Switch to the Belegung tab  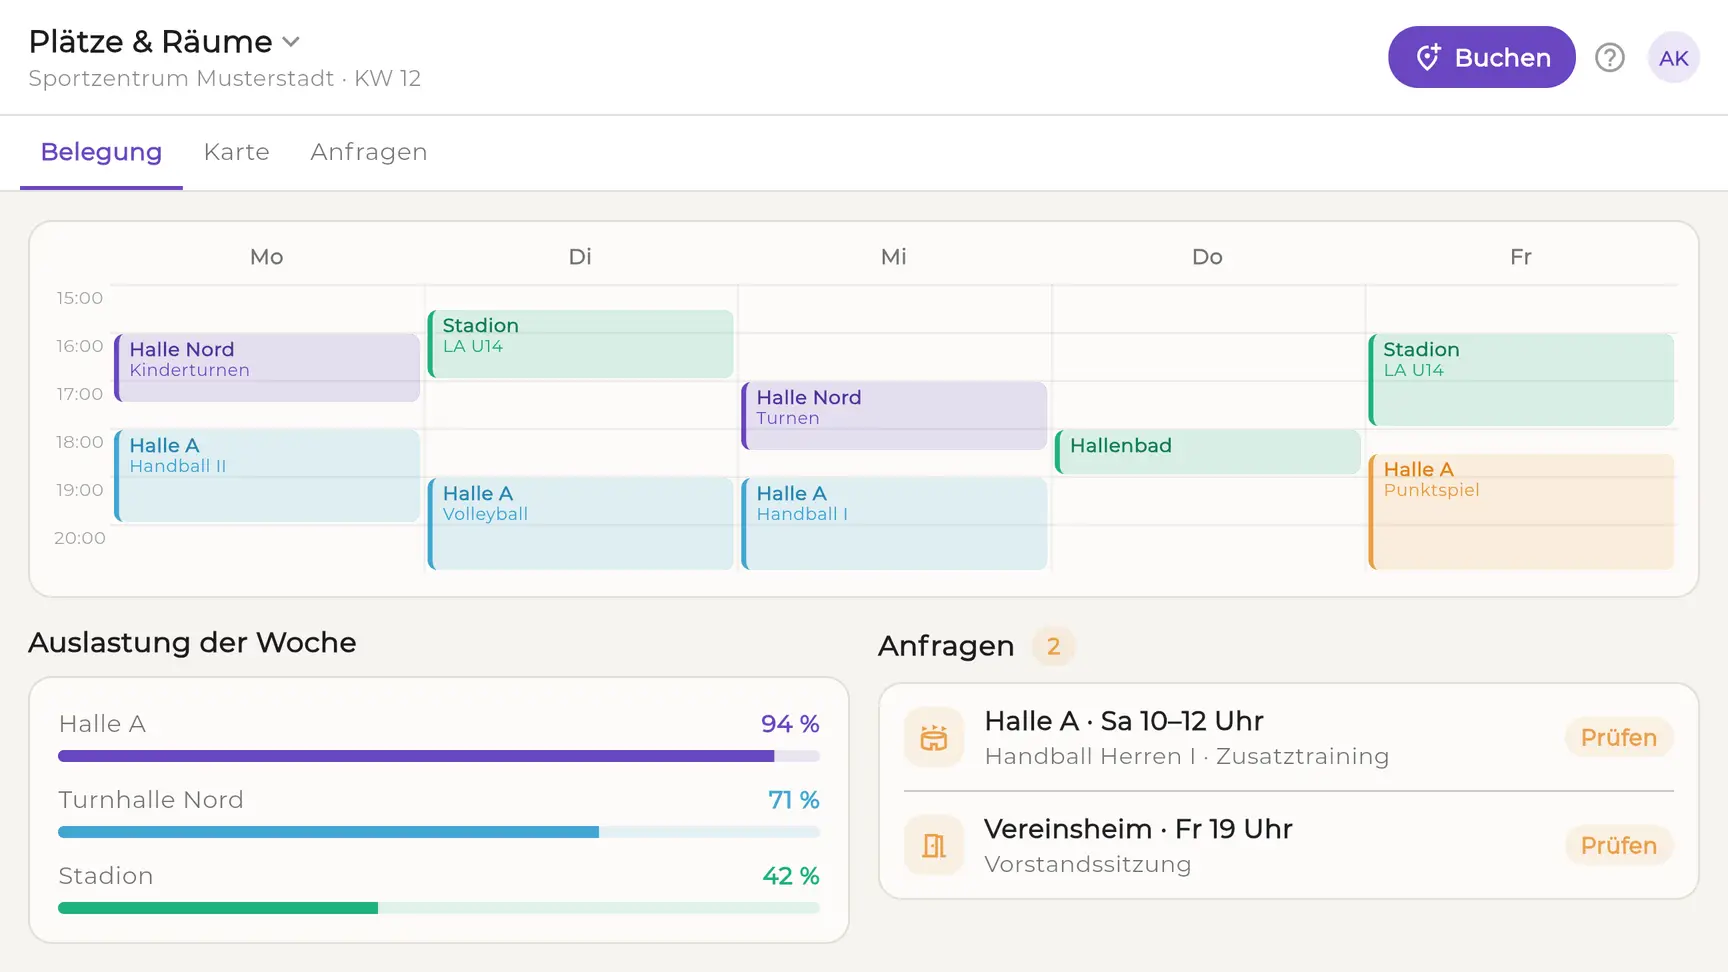click(101, 152)
